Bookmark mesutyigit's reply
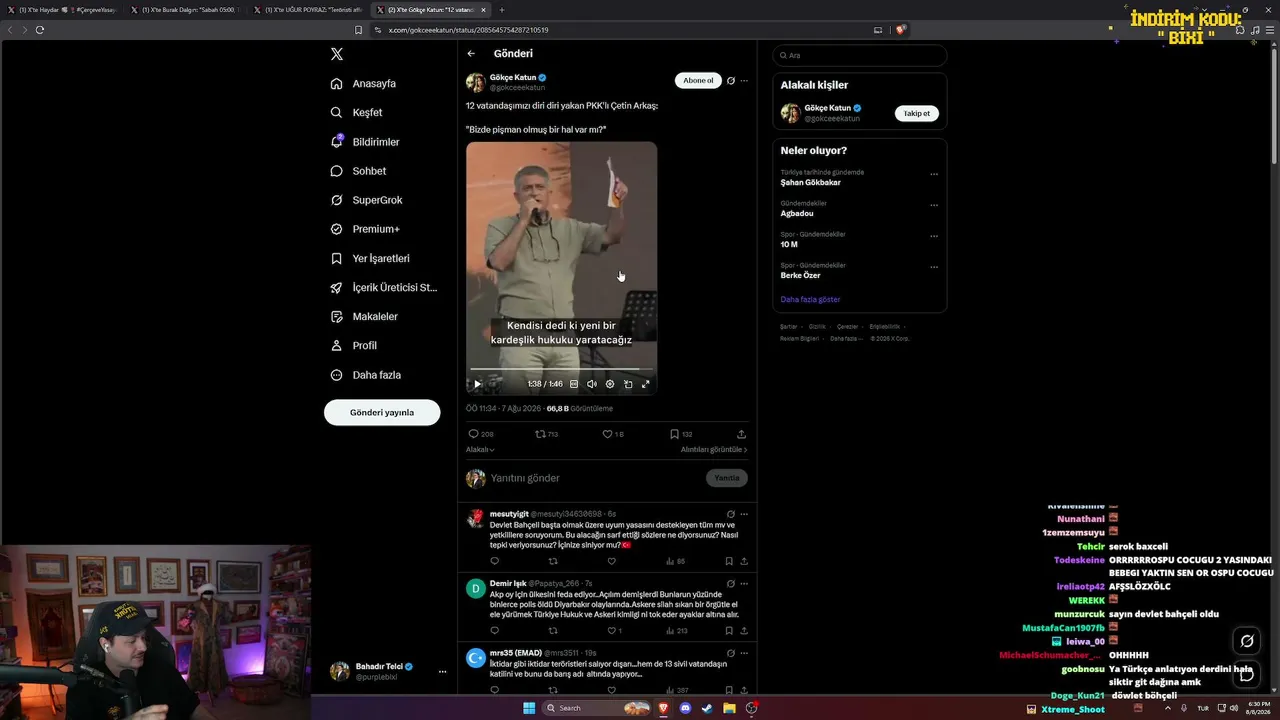The width and height of the screenshot is (1280, 720). pos(729,561)
